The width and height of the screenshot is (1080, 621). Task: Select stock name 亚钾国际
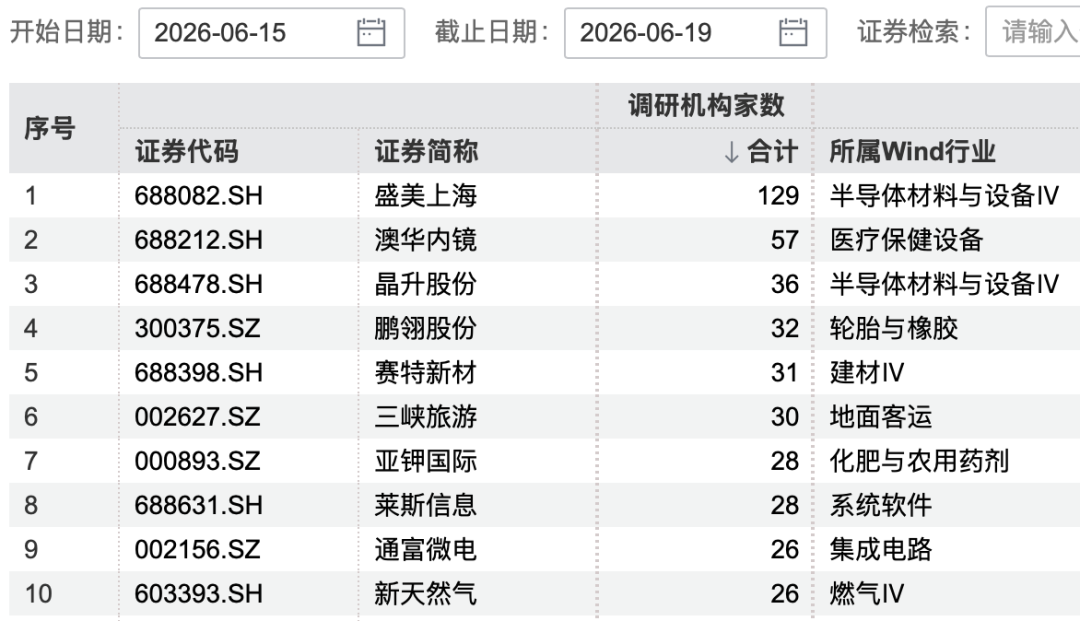point(426,461)
